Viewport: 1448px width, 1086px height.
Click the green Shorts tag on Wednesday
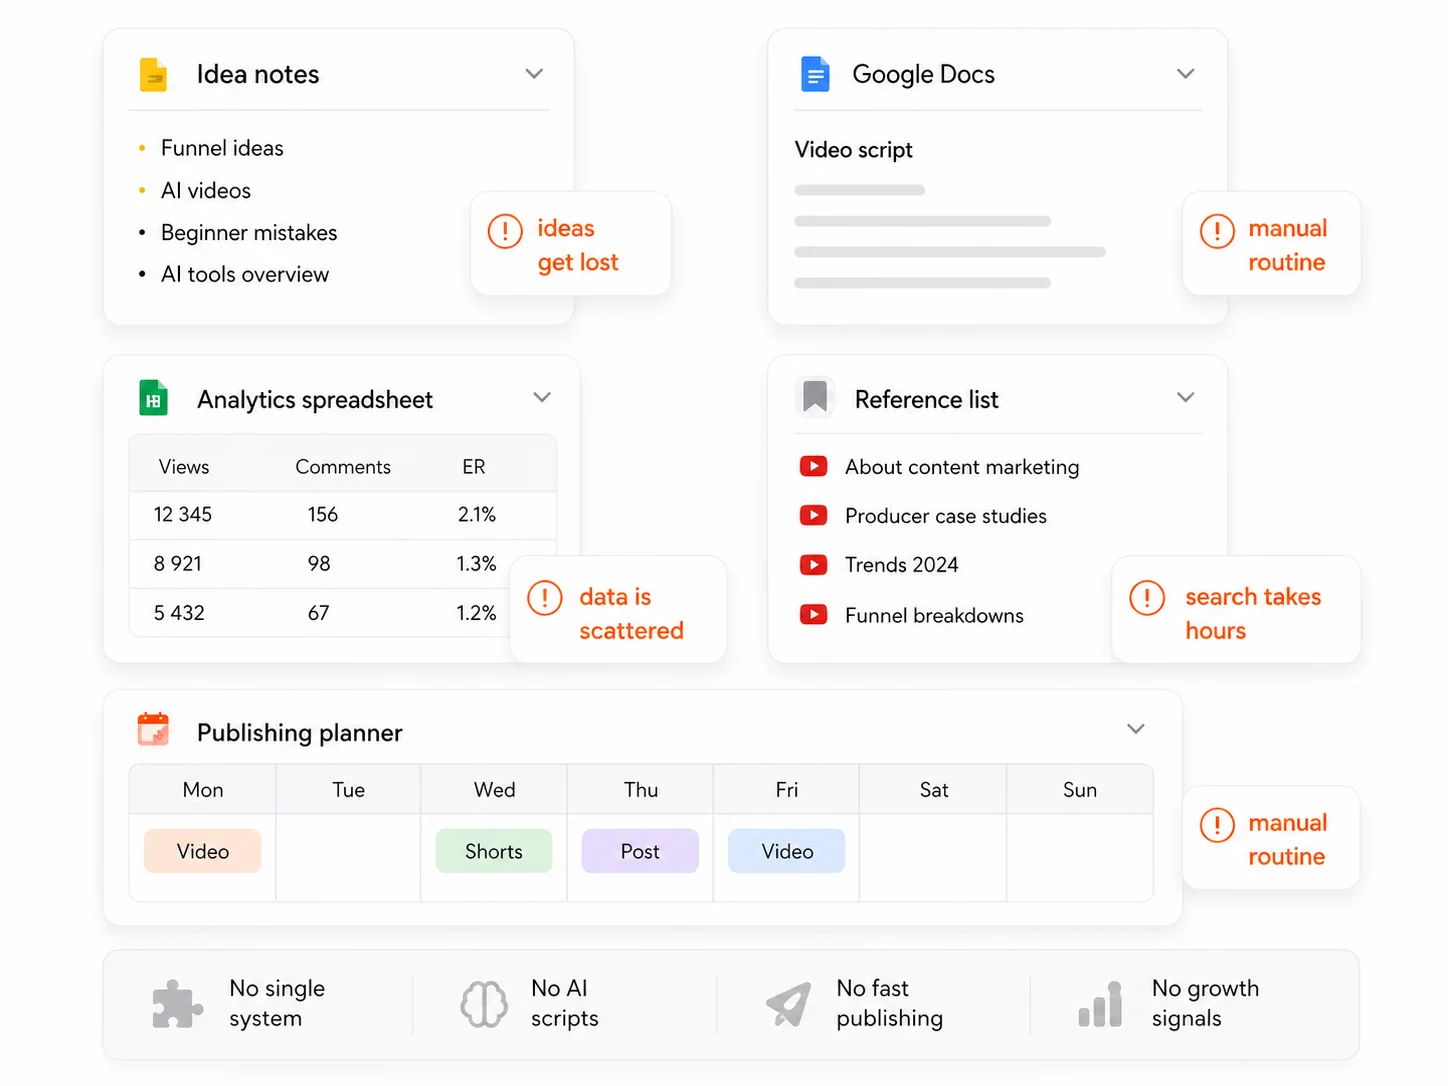point(493,851)
